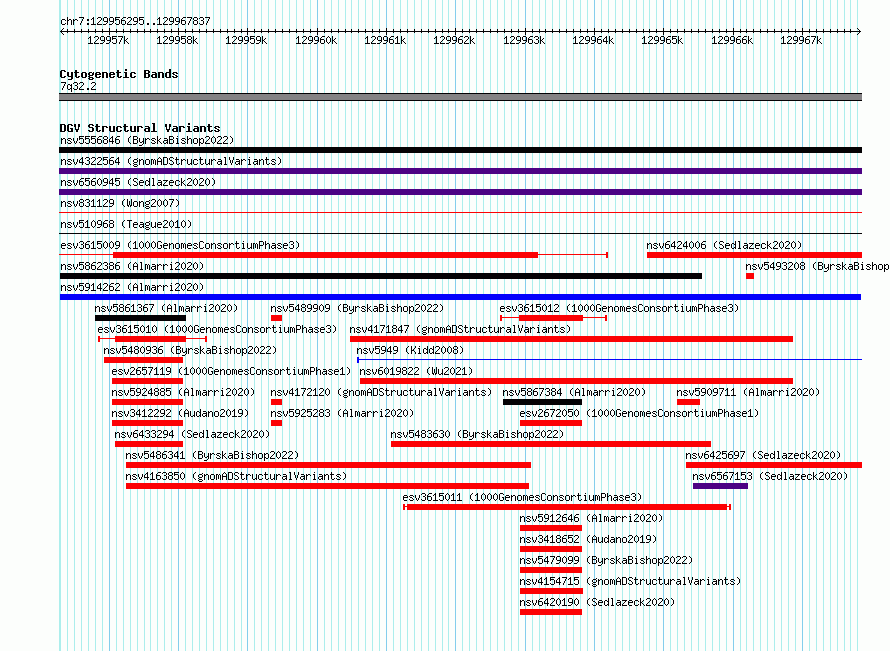
Task: Open nsv4163850 gnomADStructuralVariants label
Action: tap(236, 476)
